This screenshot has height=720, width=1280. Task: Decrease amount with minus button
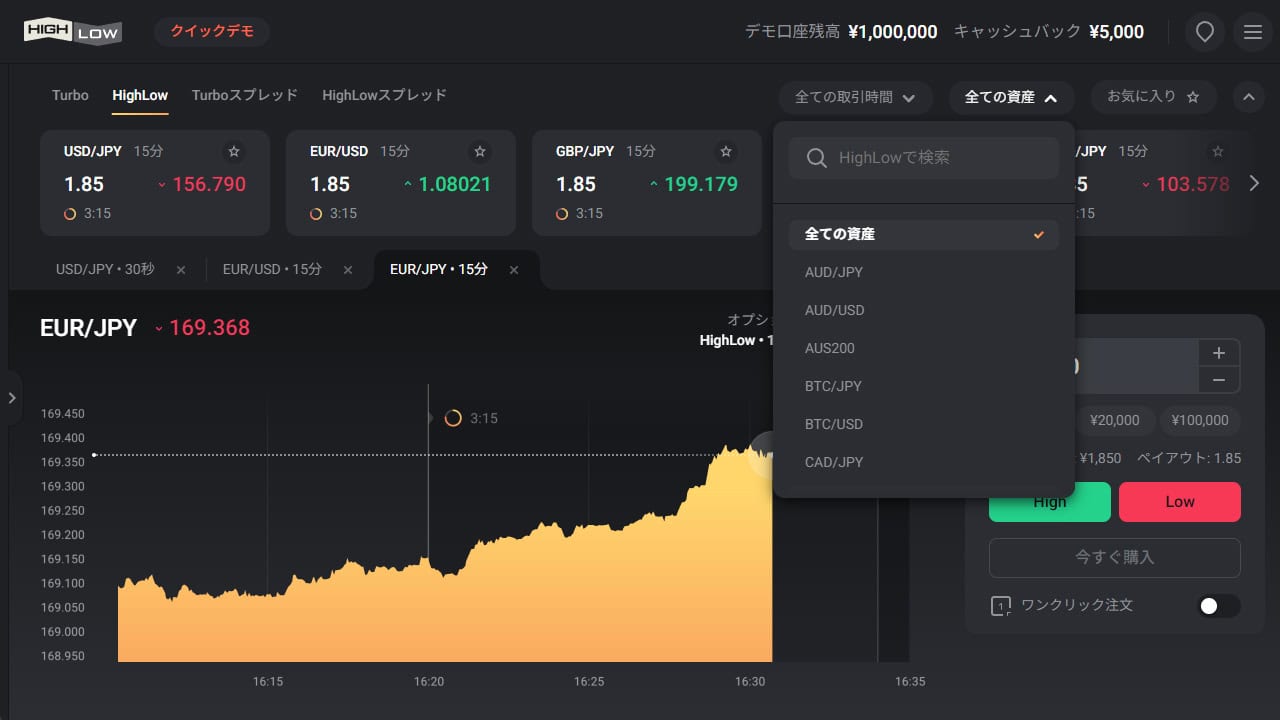1219,380
